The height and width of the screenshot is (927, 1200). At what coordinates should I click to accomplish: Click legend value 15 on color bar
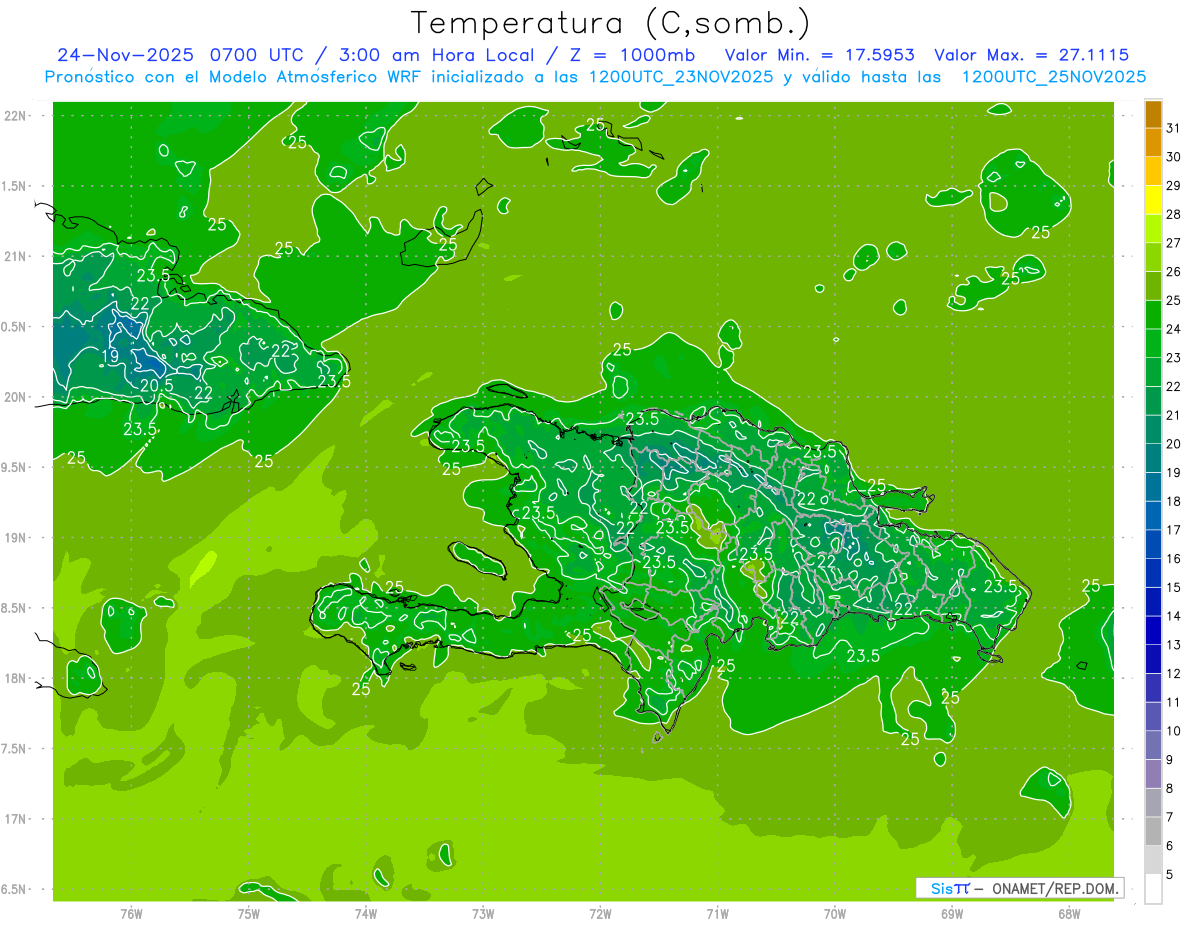point(1174,588)
